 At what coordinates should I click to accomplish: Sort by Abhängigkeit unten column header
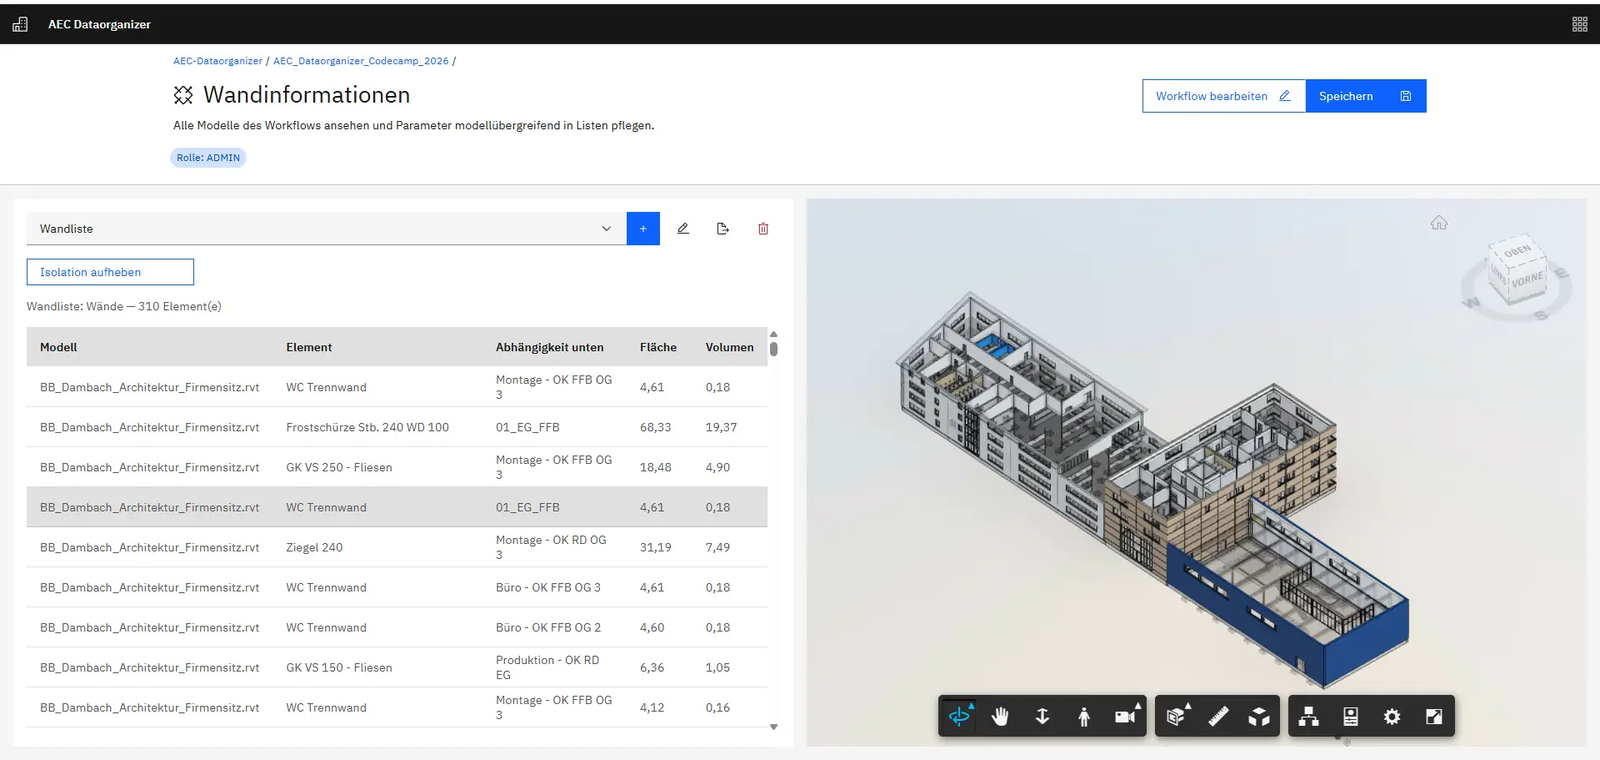point(550,347)
